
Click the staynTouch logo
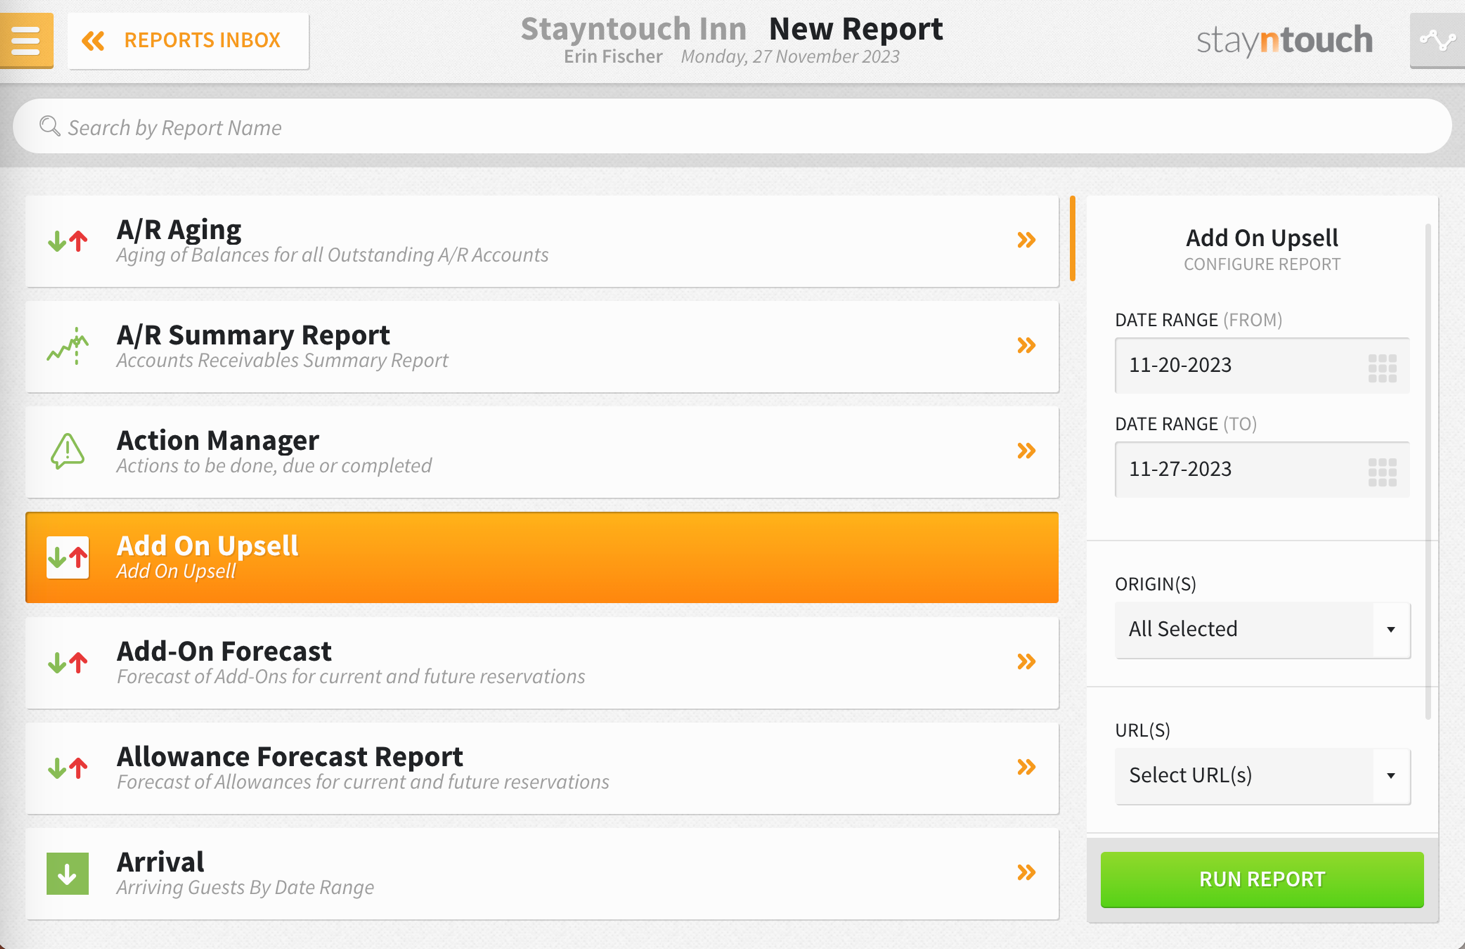pyautogui.click(x=1285, y=40)
